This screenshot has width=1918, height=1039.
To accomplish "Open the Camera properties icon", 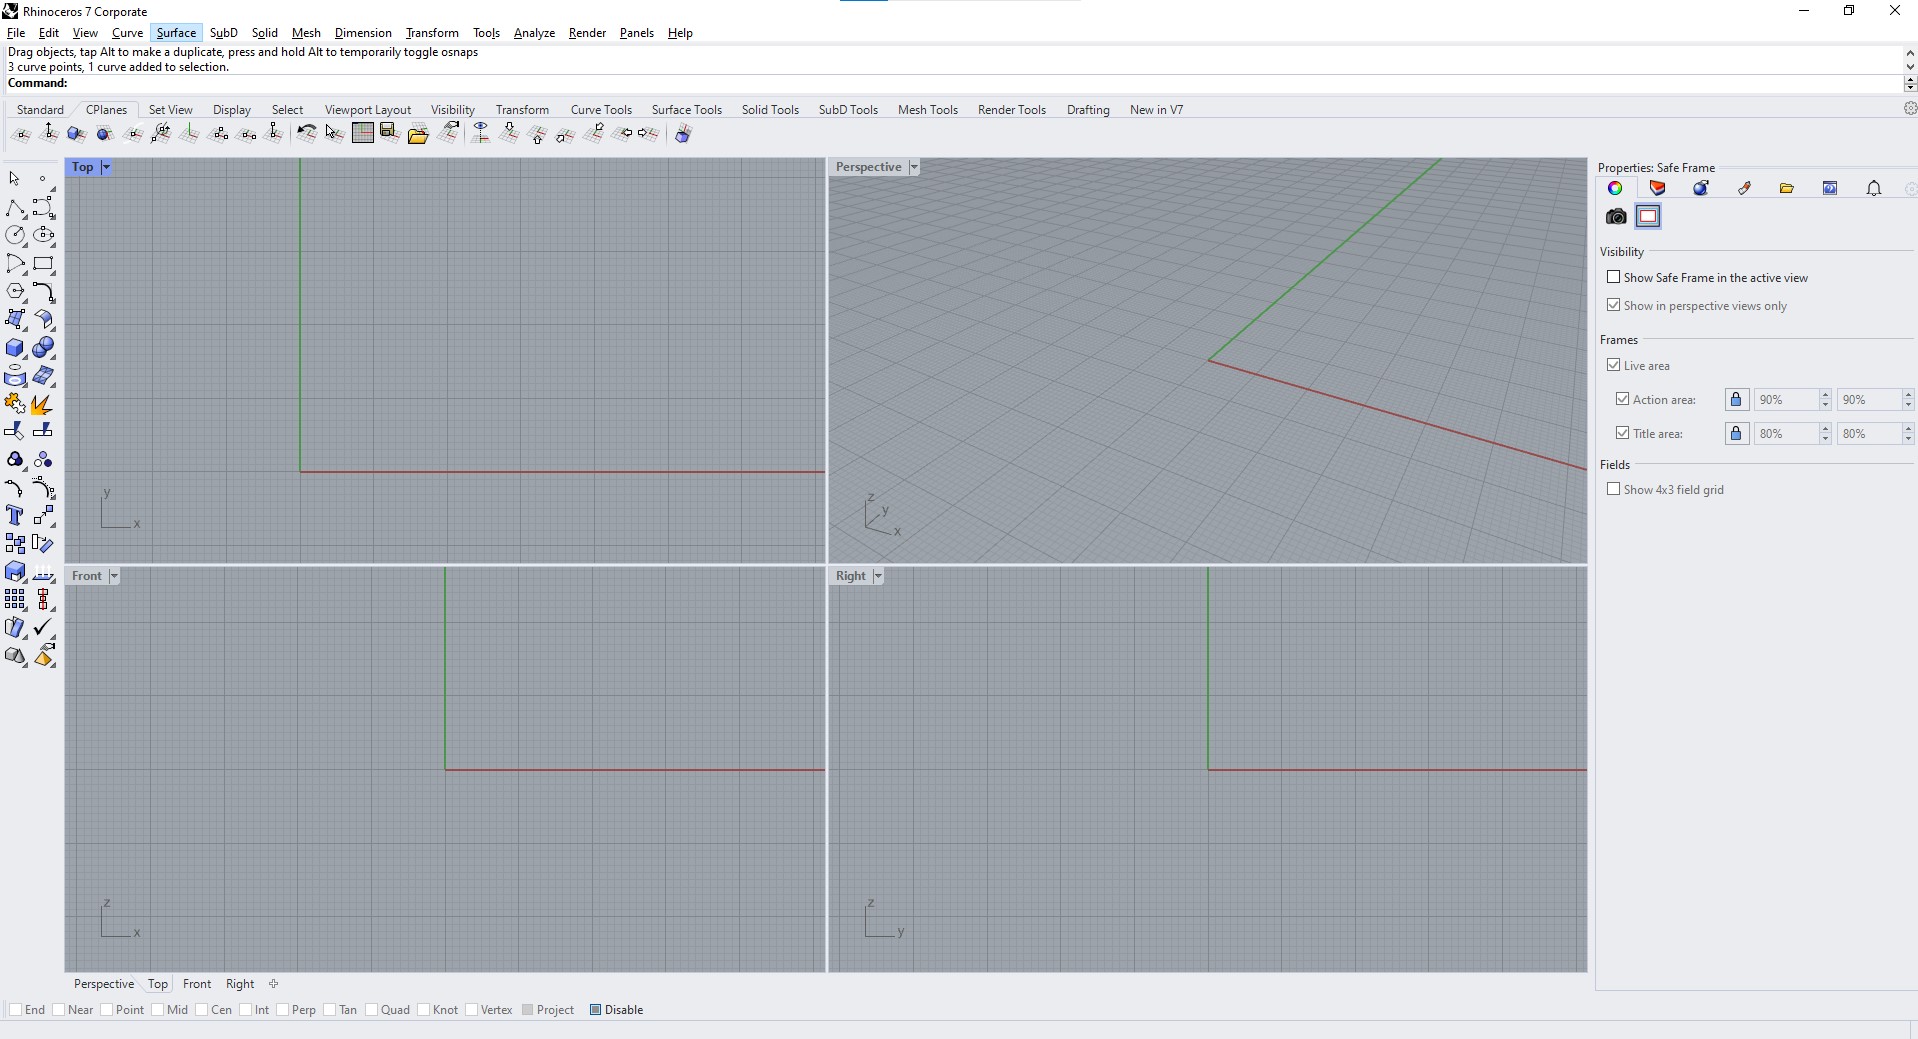I will 1616,217.
